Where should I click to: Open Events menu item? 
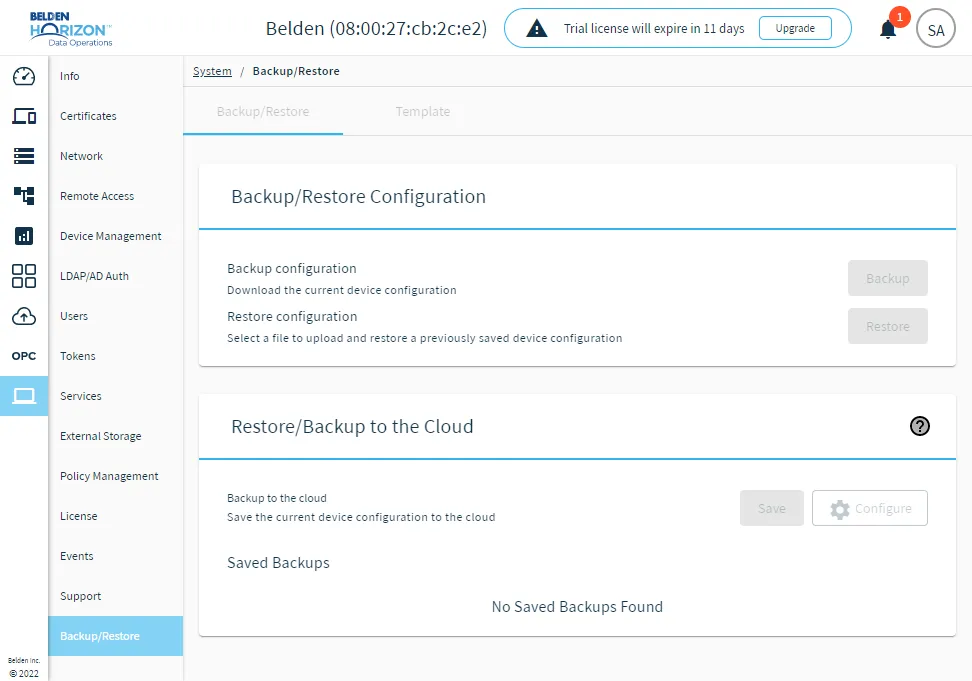pos(115,556)
